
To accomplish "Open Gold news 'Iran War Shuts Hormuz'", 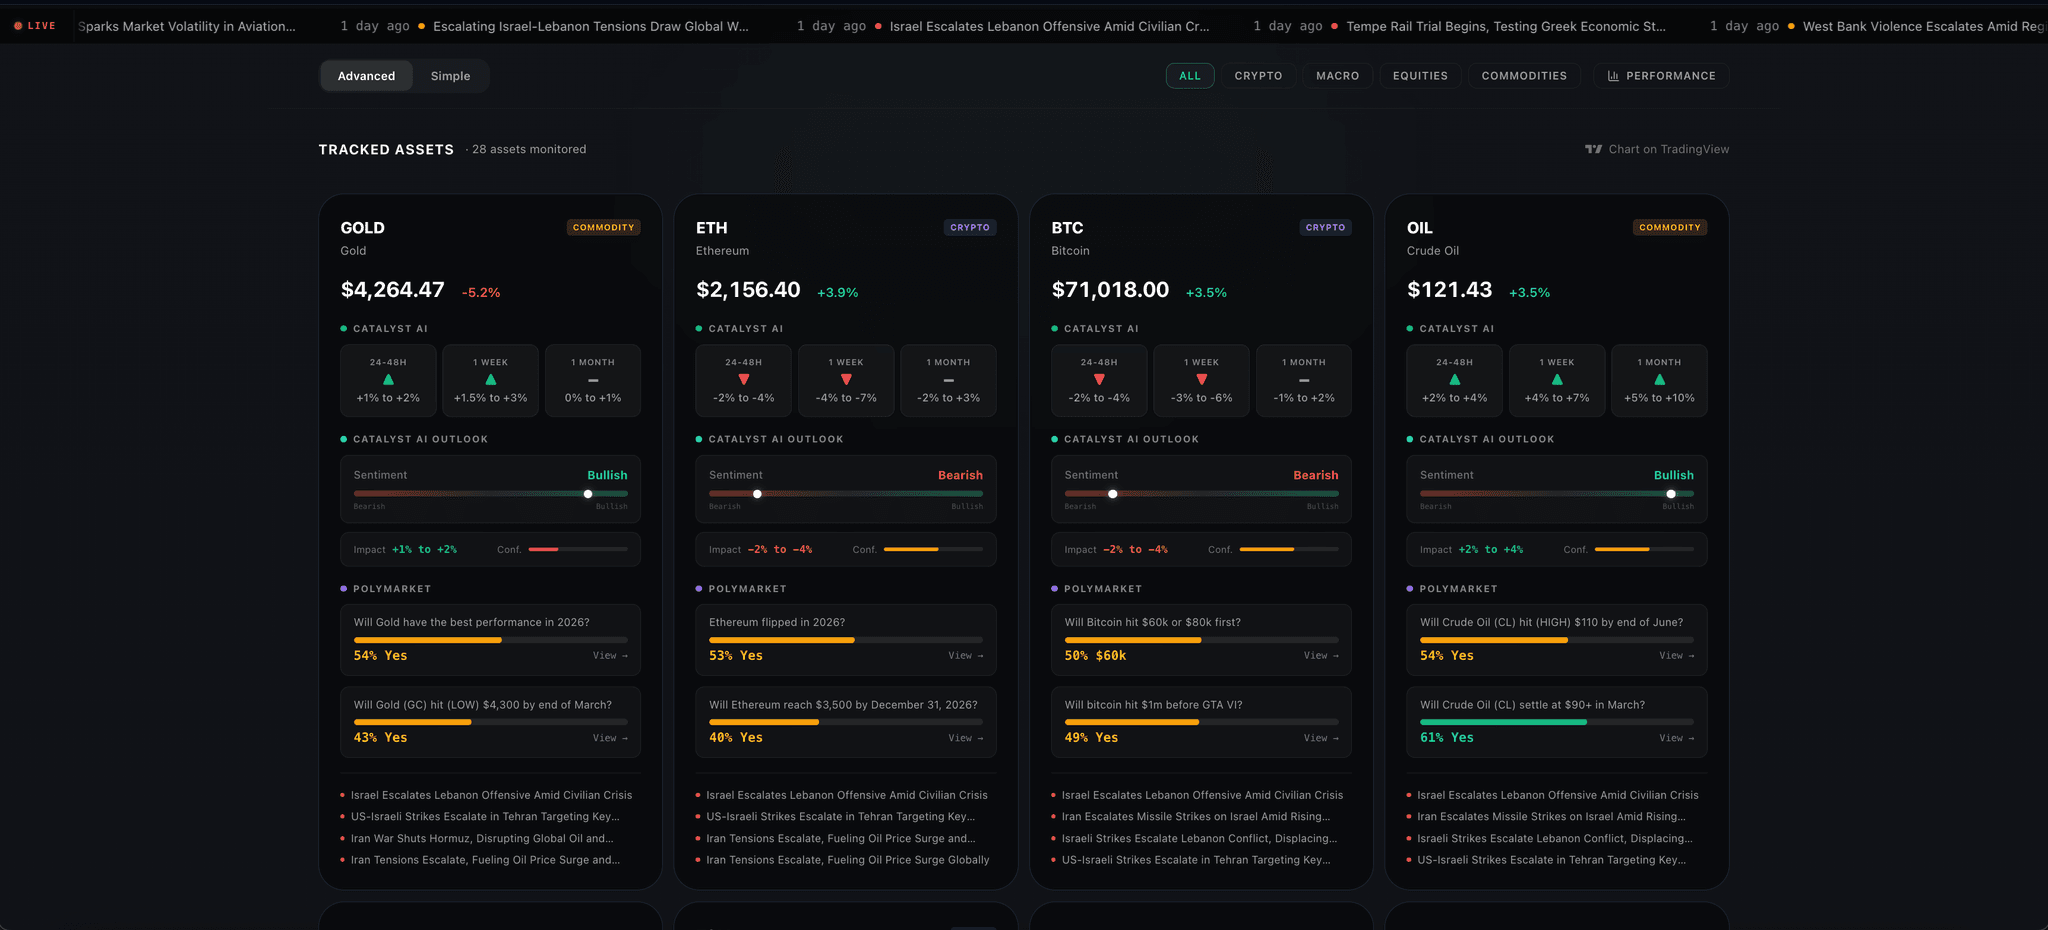I will [482, 838].
